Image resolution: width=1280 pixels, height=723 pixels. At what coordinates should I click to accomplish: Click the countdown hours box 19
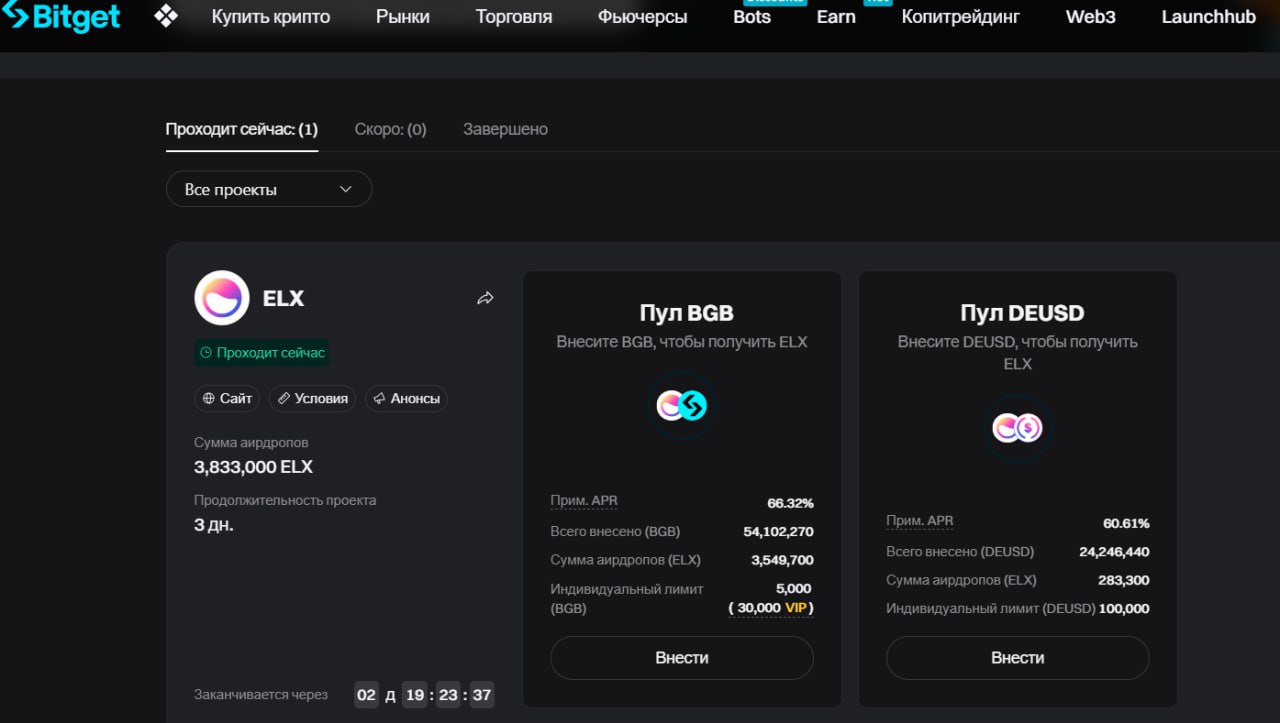(x=415, y=695)
